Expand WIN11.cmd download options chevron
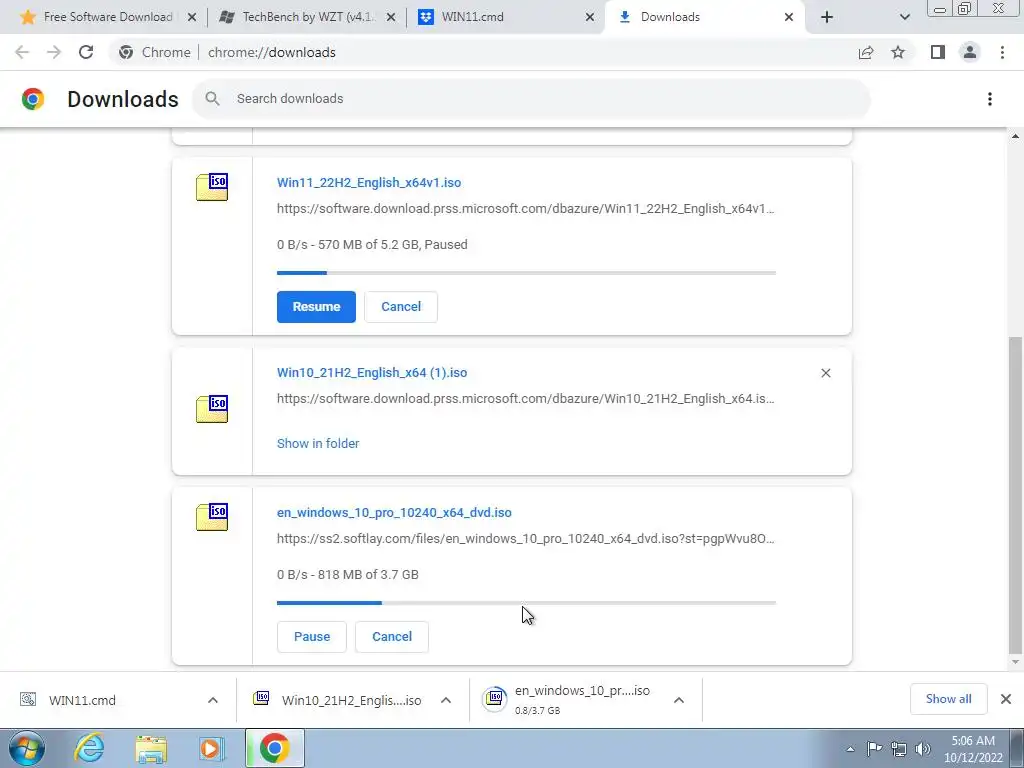The image size is (1024, 768). [213, 700]
